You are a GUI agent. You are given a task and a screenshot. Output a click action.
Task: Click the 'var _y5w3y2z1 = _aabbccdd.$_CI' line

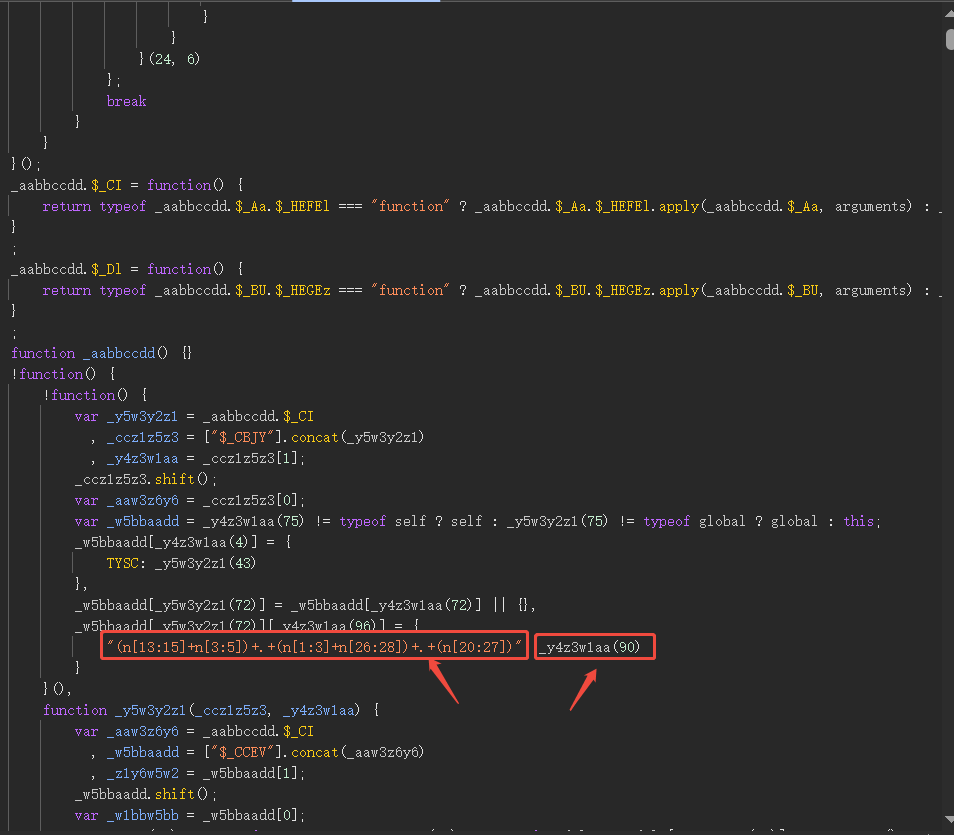coord(194,416)
